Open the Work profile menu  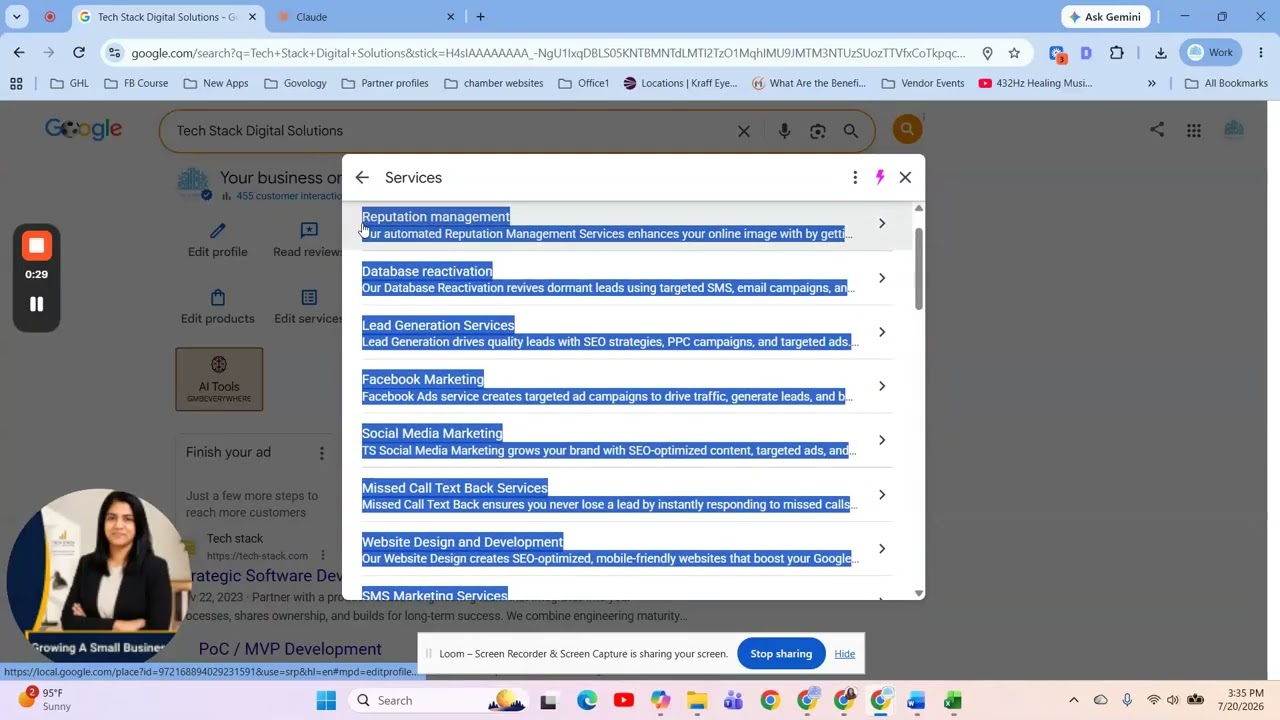coord(1211,53)
